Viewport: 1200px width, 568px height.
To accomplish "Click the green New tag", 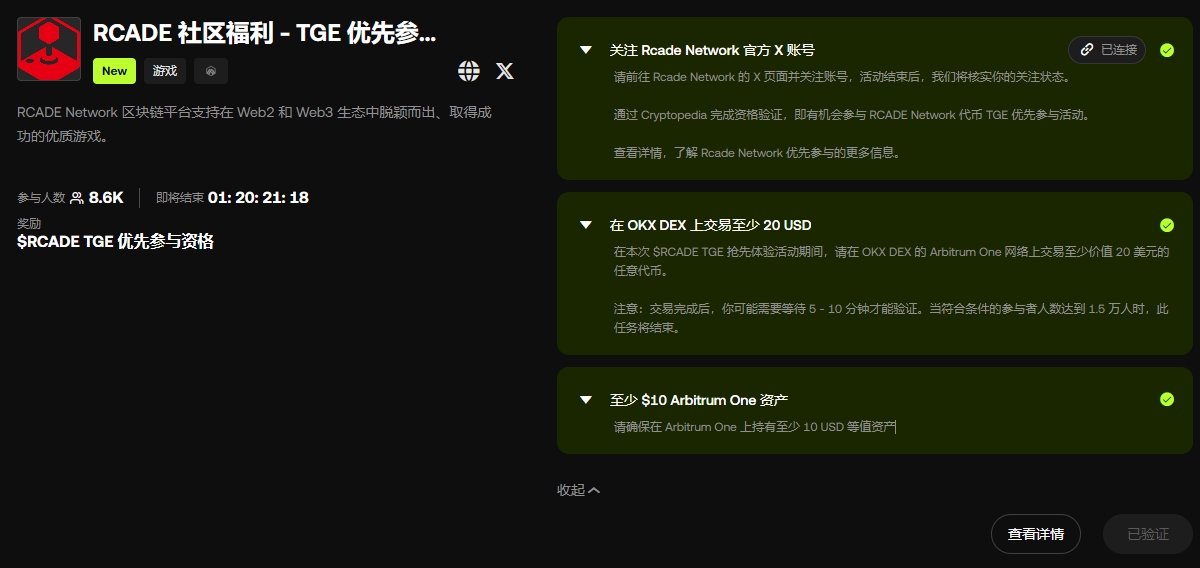I will (114, 71).
